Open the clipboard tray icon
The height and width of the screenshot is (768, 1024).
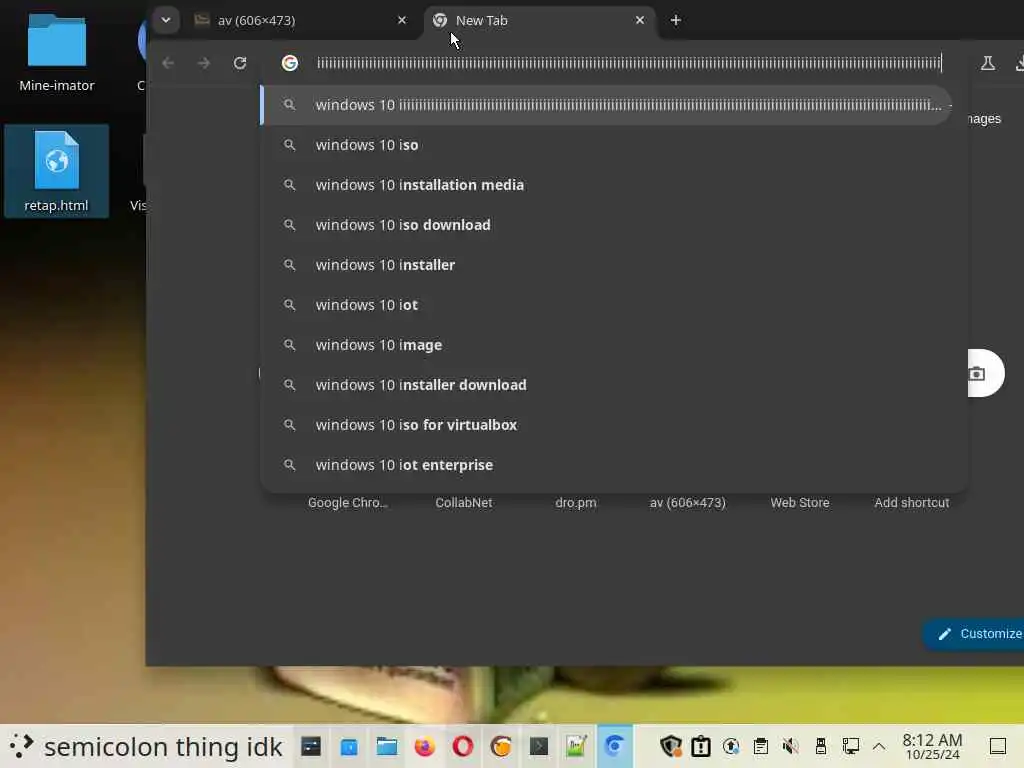tap(761, 746)
